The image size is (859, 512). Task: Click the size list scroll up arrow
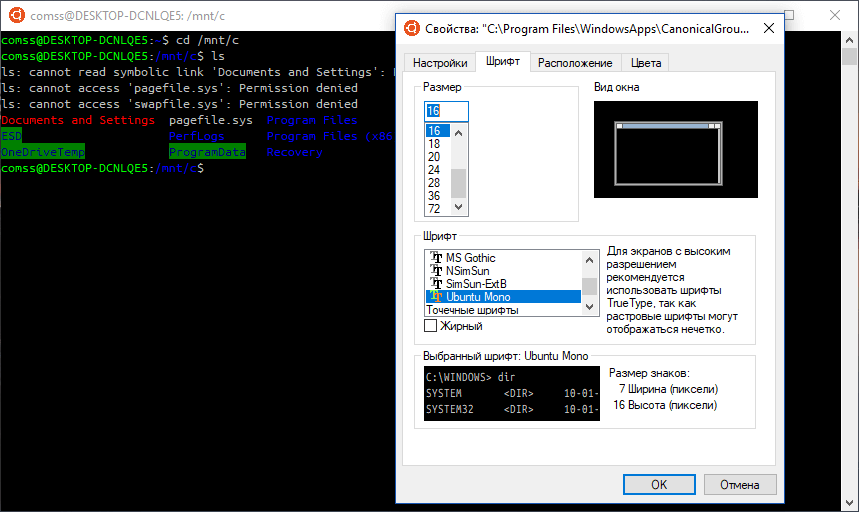[x=459, y=133]
